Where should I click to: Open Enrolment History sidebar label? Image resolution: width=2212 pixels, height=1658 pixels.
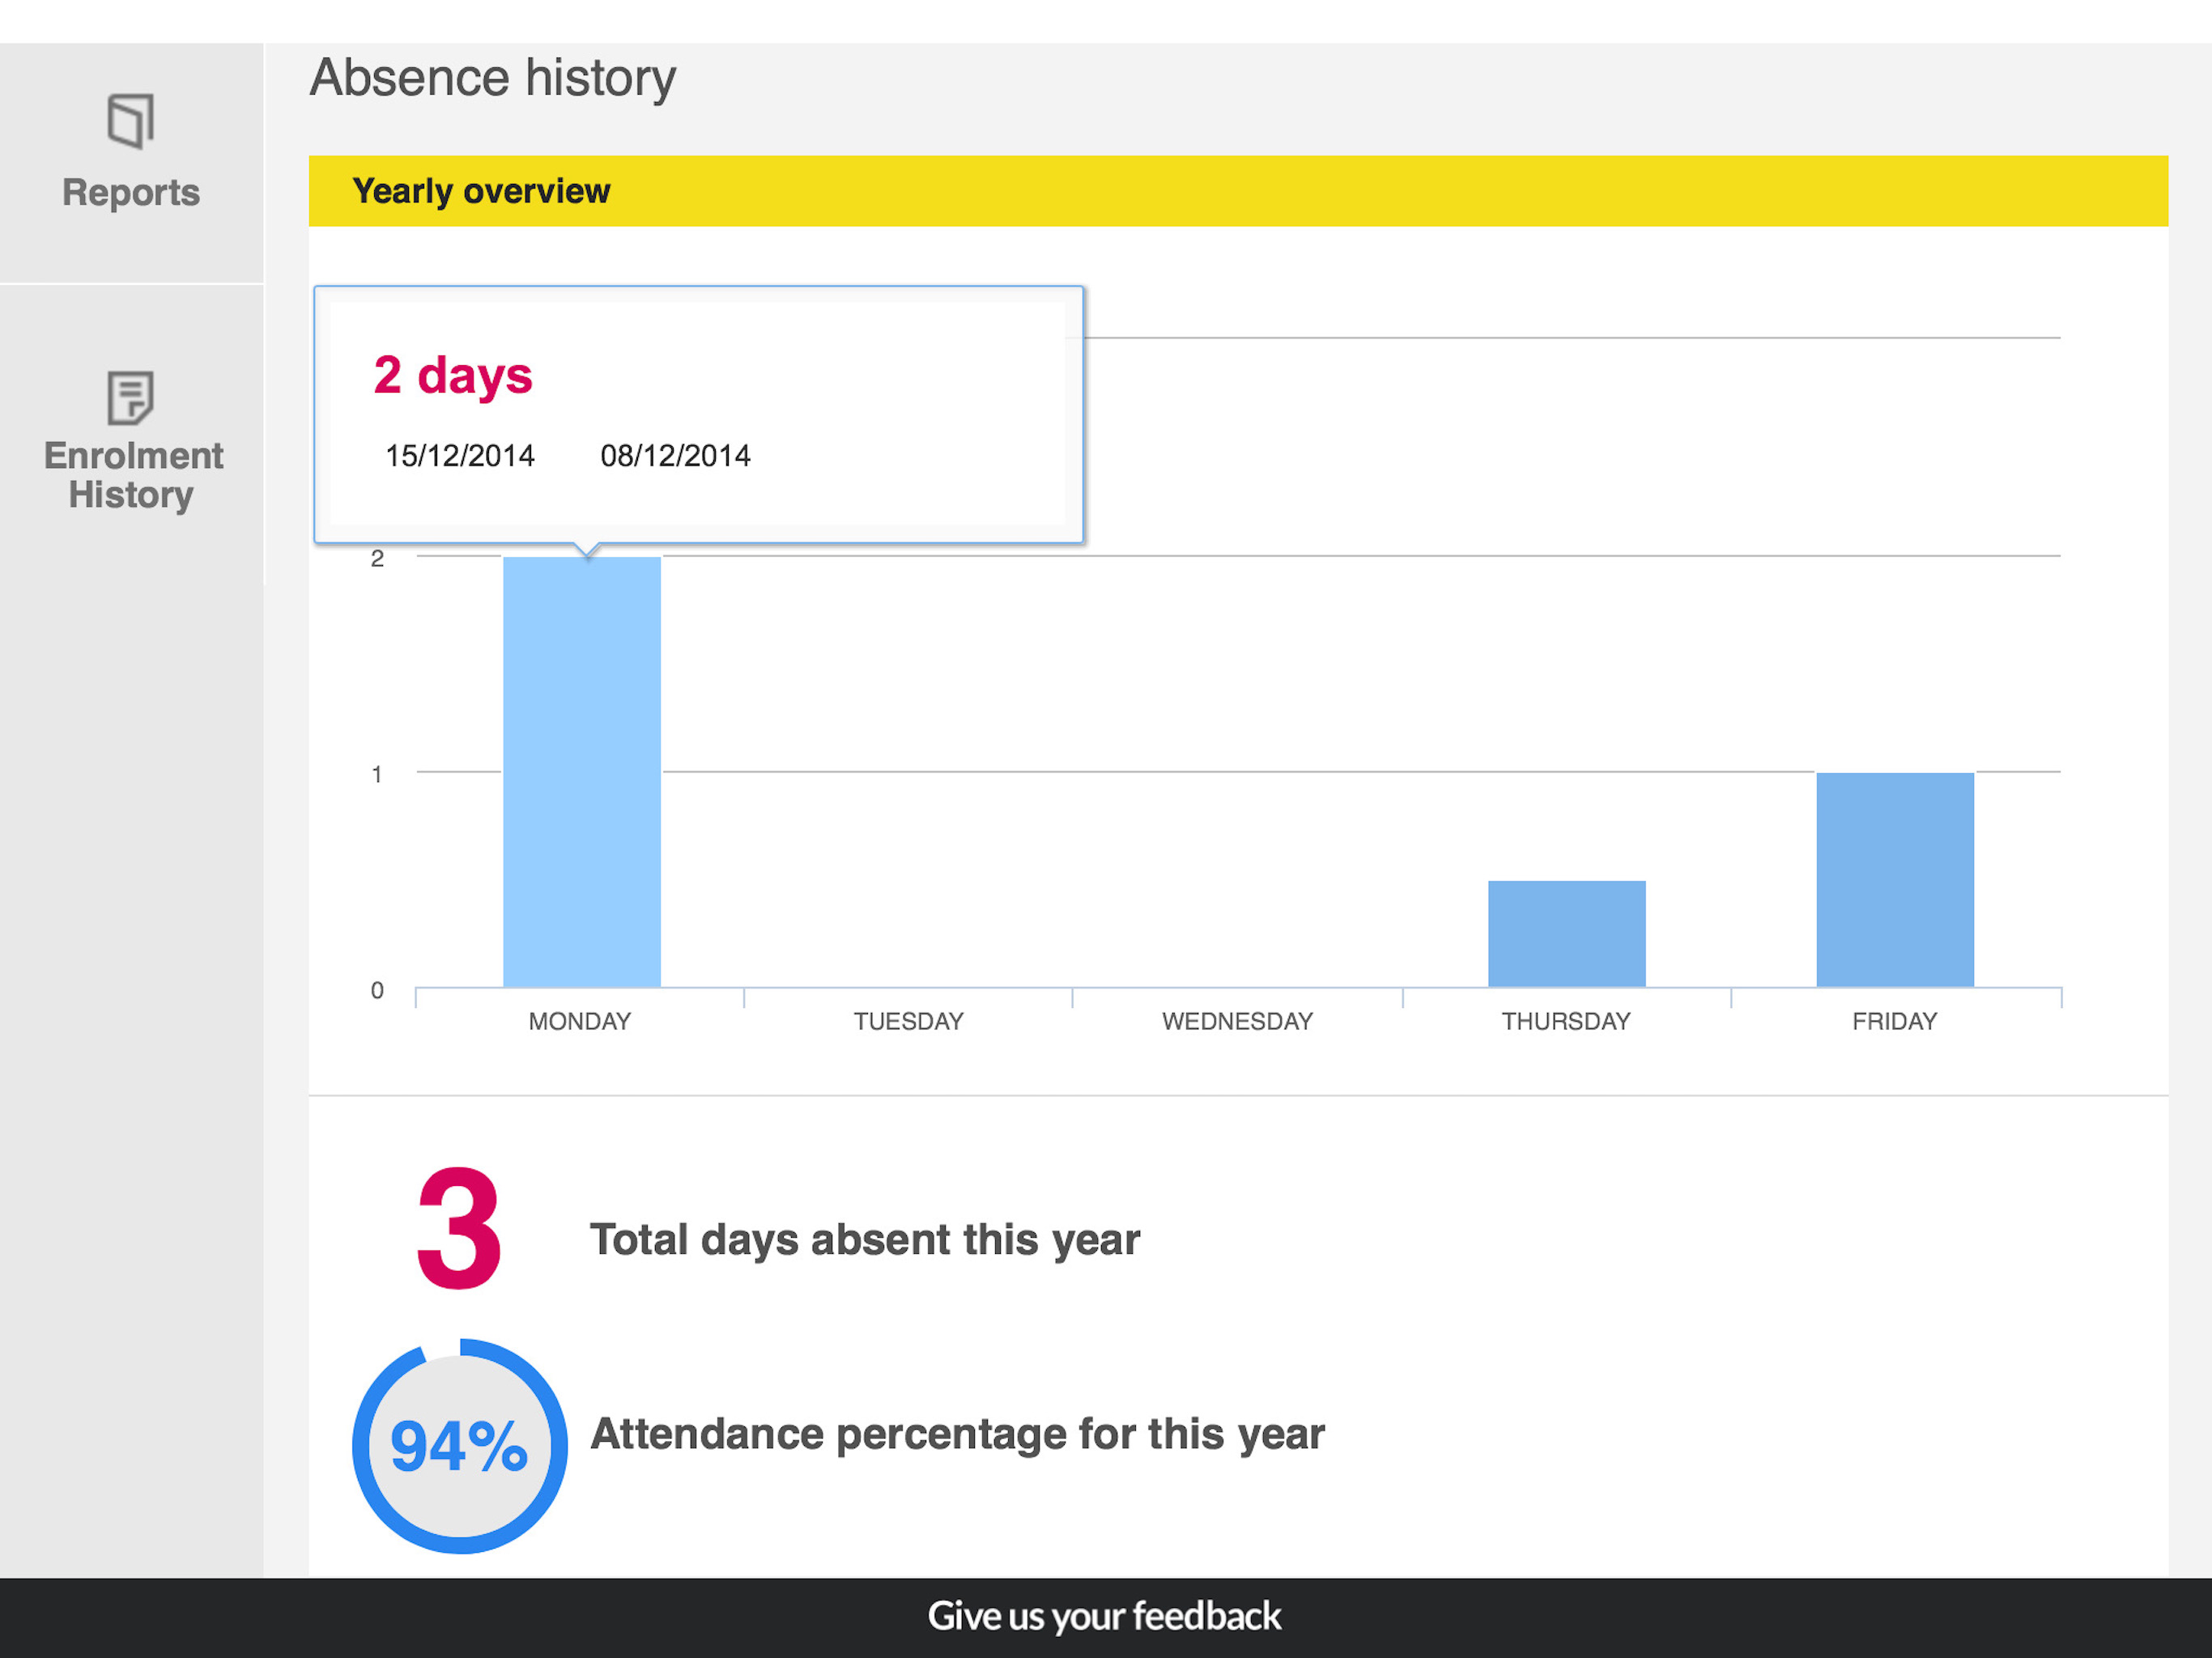click(x=133, y=475)
